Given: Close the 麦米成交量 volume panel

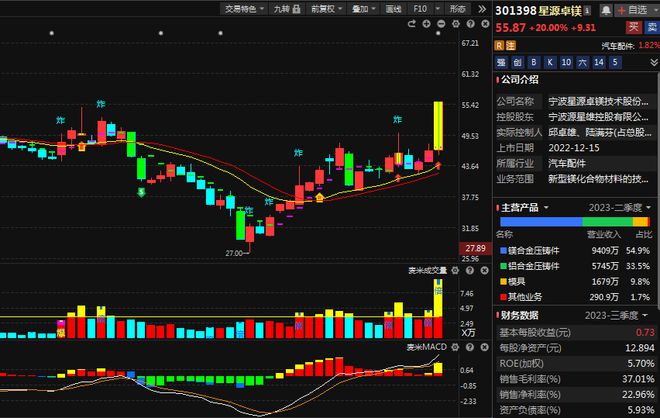Looking at the screenshot, I should tap(484, 270).
